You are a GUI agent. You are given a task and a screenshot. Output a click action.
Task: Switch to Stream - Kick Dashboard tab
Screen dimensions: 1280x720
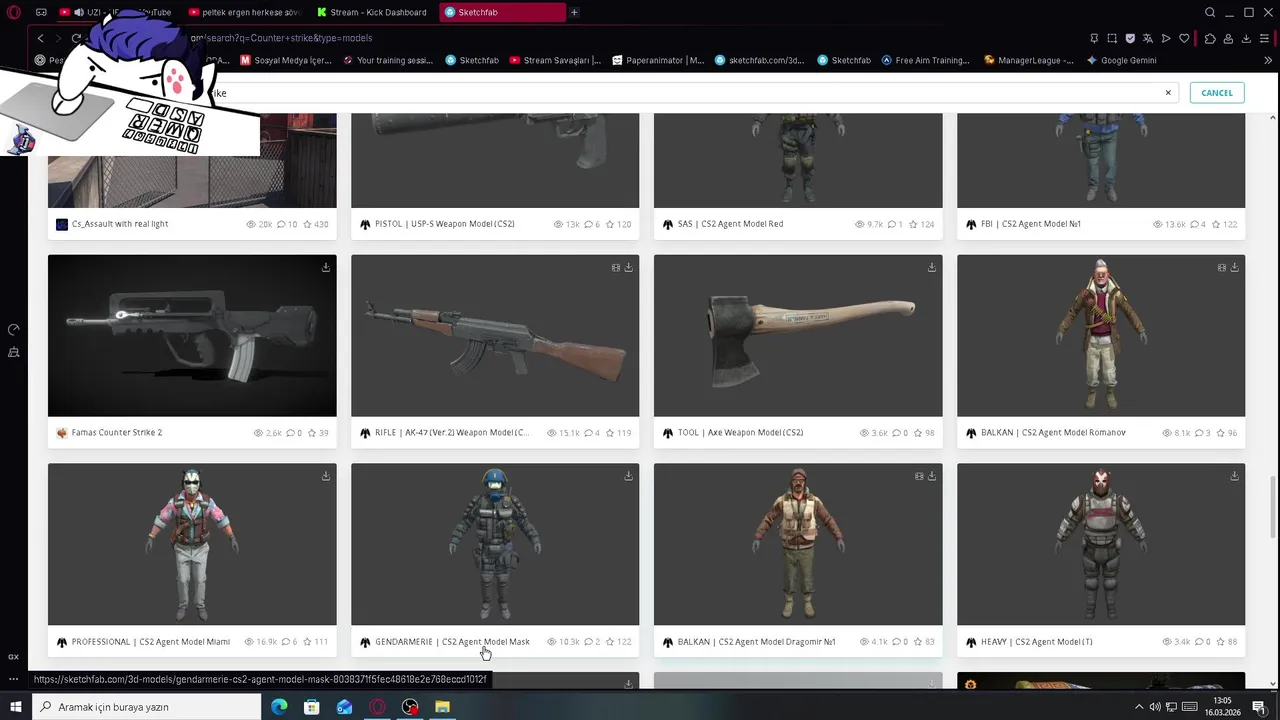pos(374,12)
